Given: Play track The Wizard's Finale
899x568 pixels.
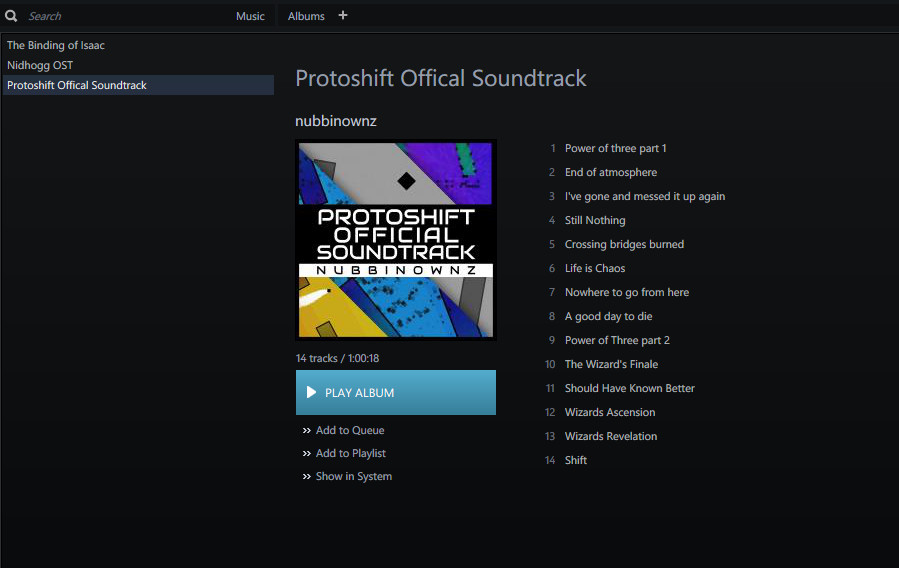Looking at the screenshot, I should (x=611, y=364).
